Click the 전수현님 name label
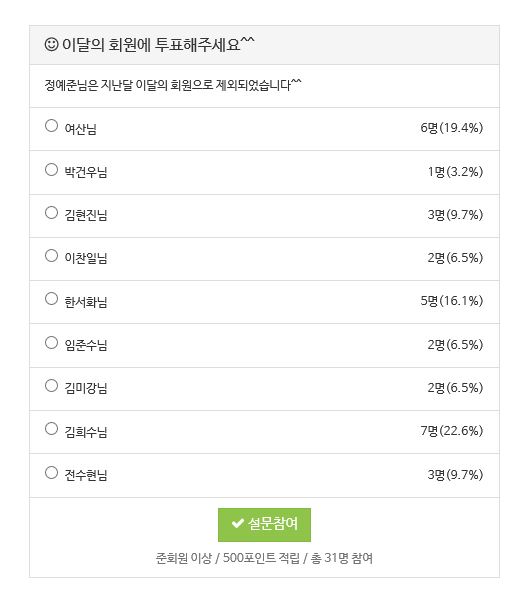Image resolution: width=527 pixels, height=607 pixels. [x=86, y=475]
